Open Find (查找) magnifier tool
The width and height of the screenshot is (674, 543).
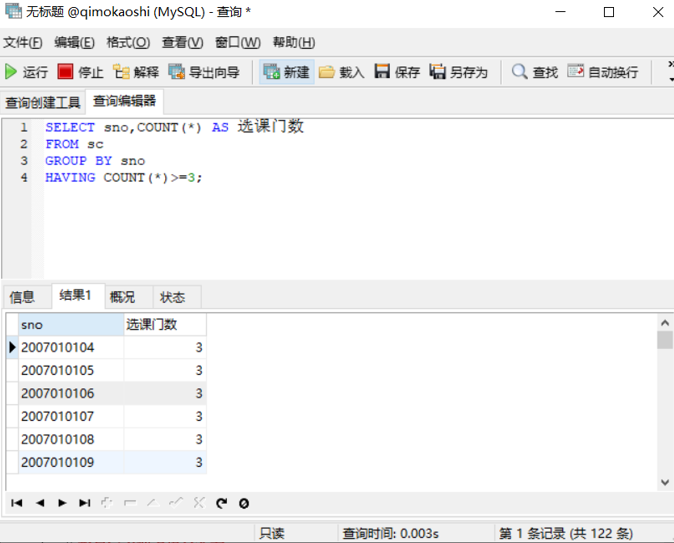(535, 72)
